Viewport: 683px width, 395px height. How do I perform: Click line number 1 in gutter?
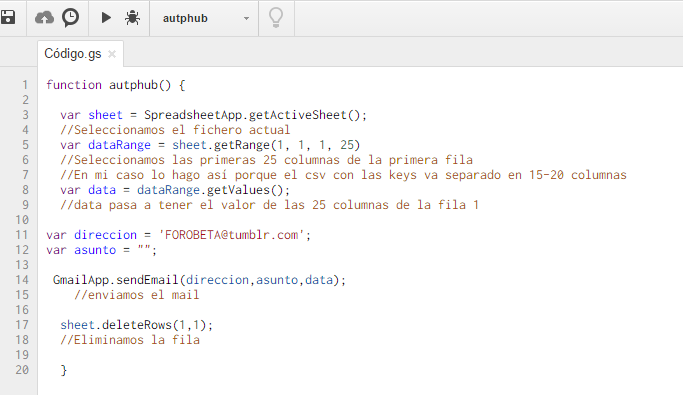tap(25, 85)
